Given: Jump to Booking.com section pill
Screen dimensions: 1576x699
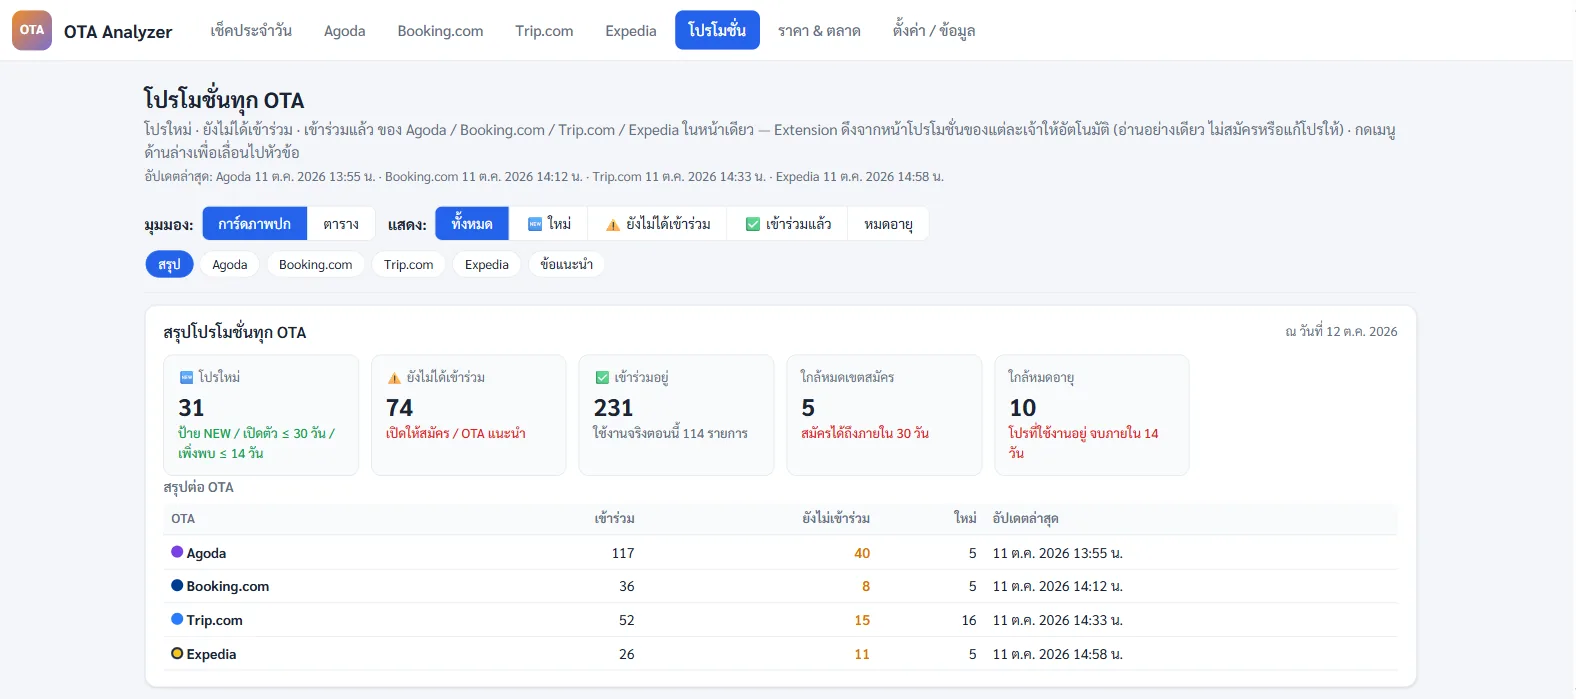Looking at the screenshot, I should (316, 264).
